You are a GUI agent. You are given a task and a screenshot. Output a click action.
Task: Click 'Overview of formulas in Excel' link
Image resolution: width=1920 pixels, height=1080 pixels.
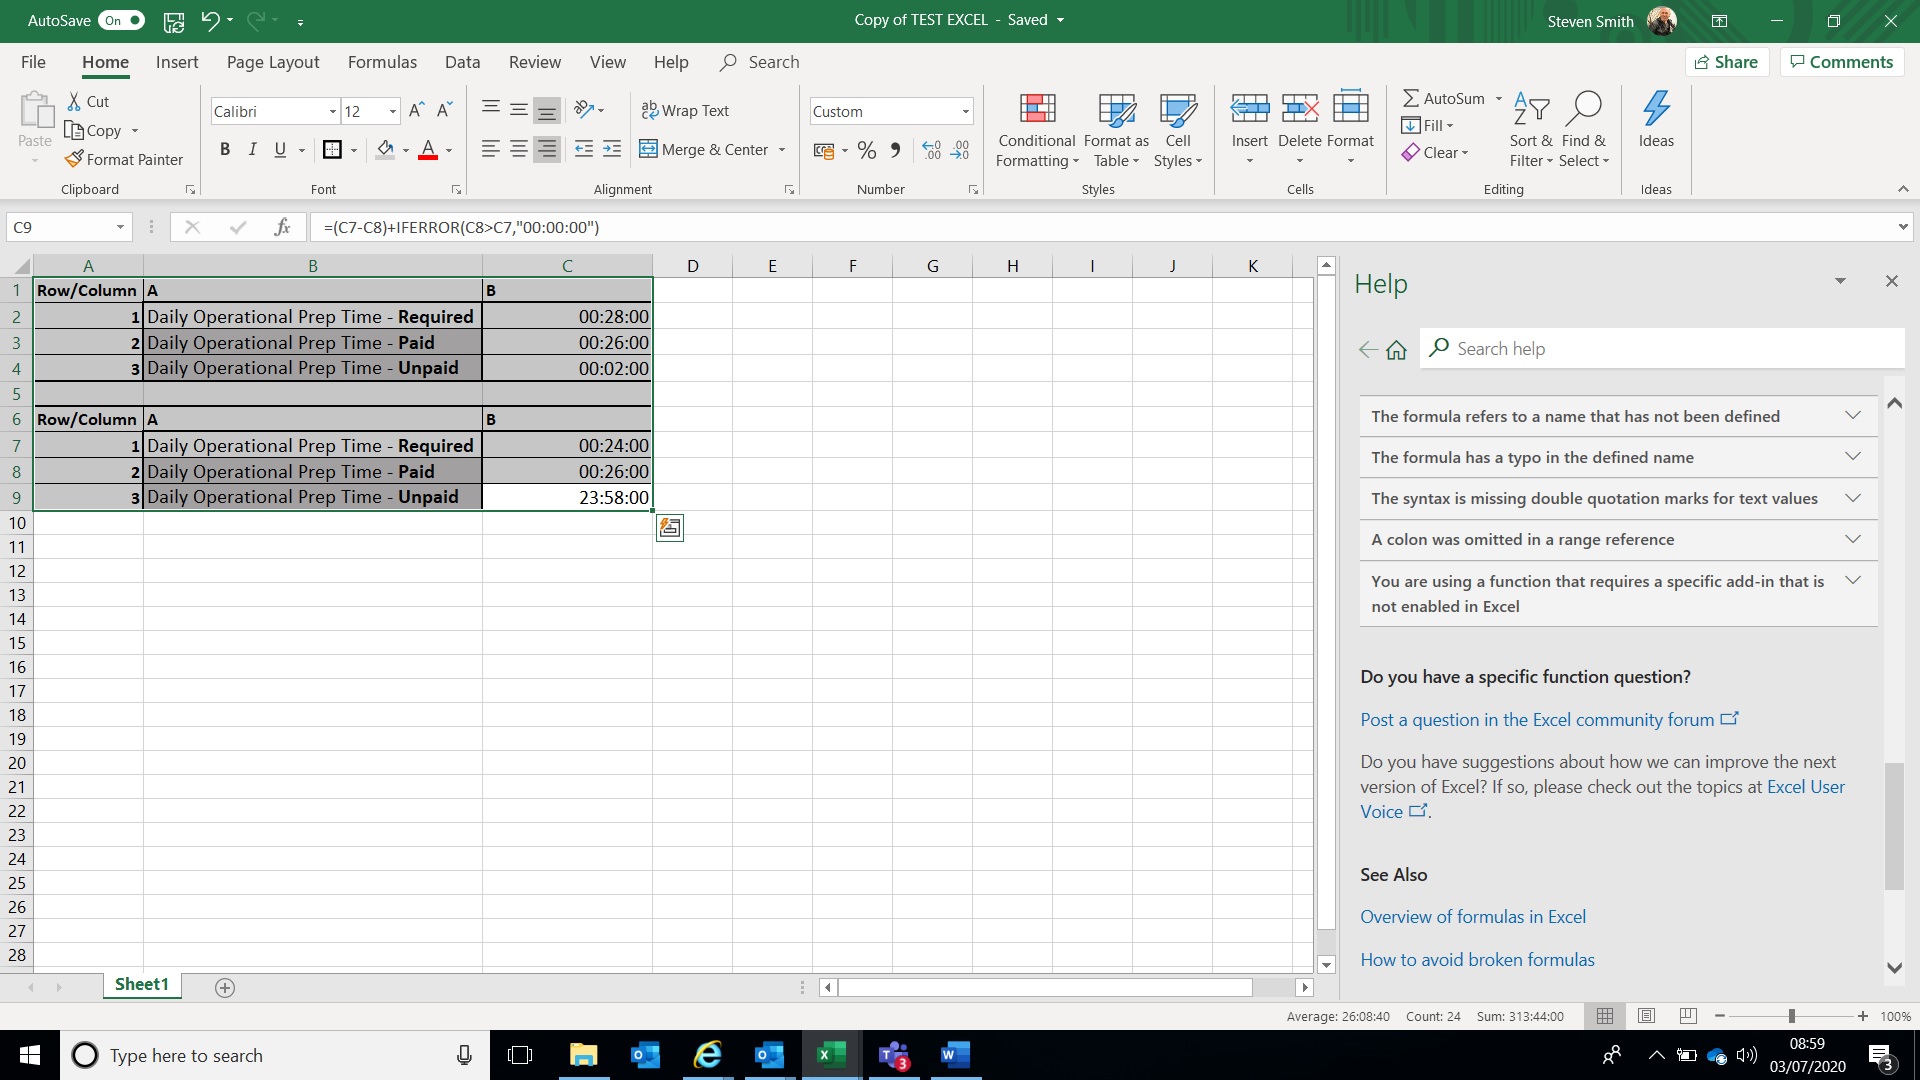pos(1473,915)
